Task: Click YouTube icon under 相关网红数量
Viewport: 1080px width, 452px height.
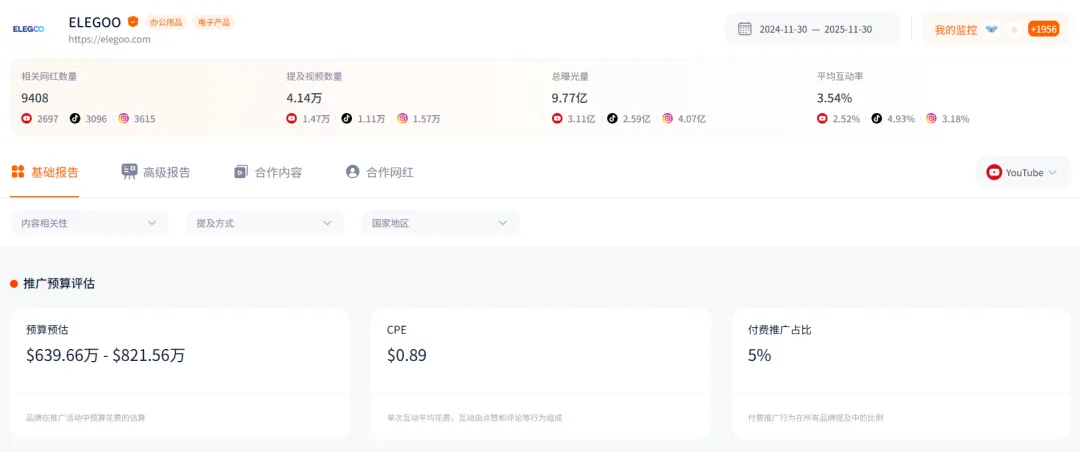Action: coord(27,119)
